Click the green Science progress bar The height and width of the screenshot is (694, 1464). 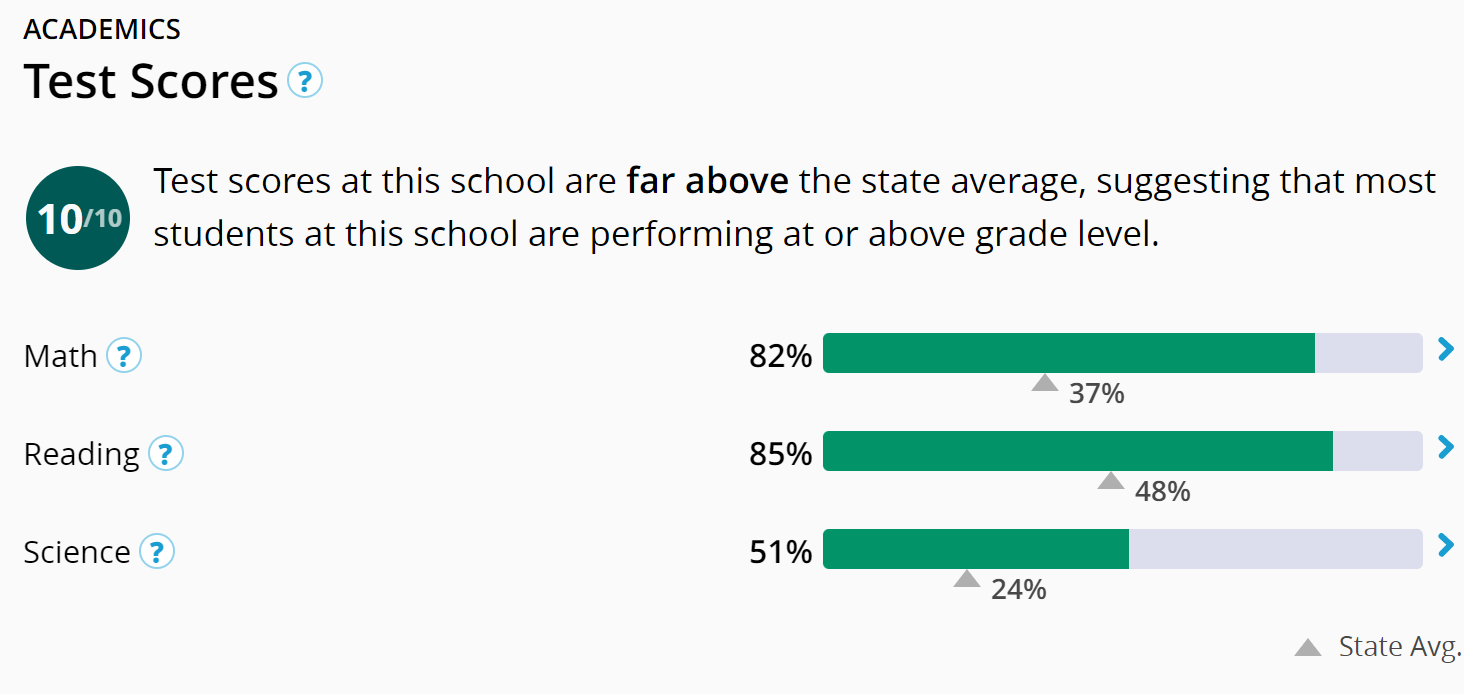[975, 549]
